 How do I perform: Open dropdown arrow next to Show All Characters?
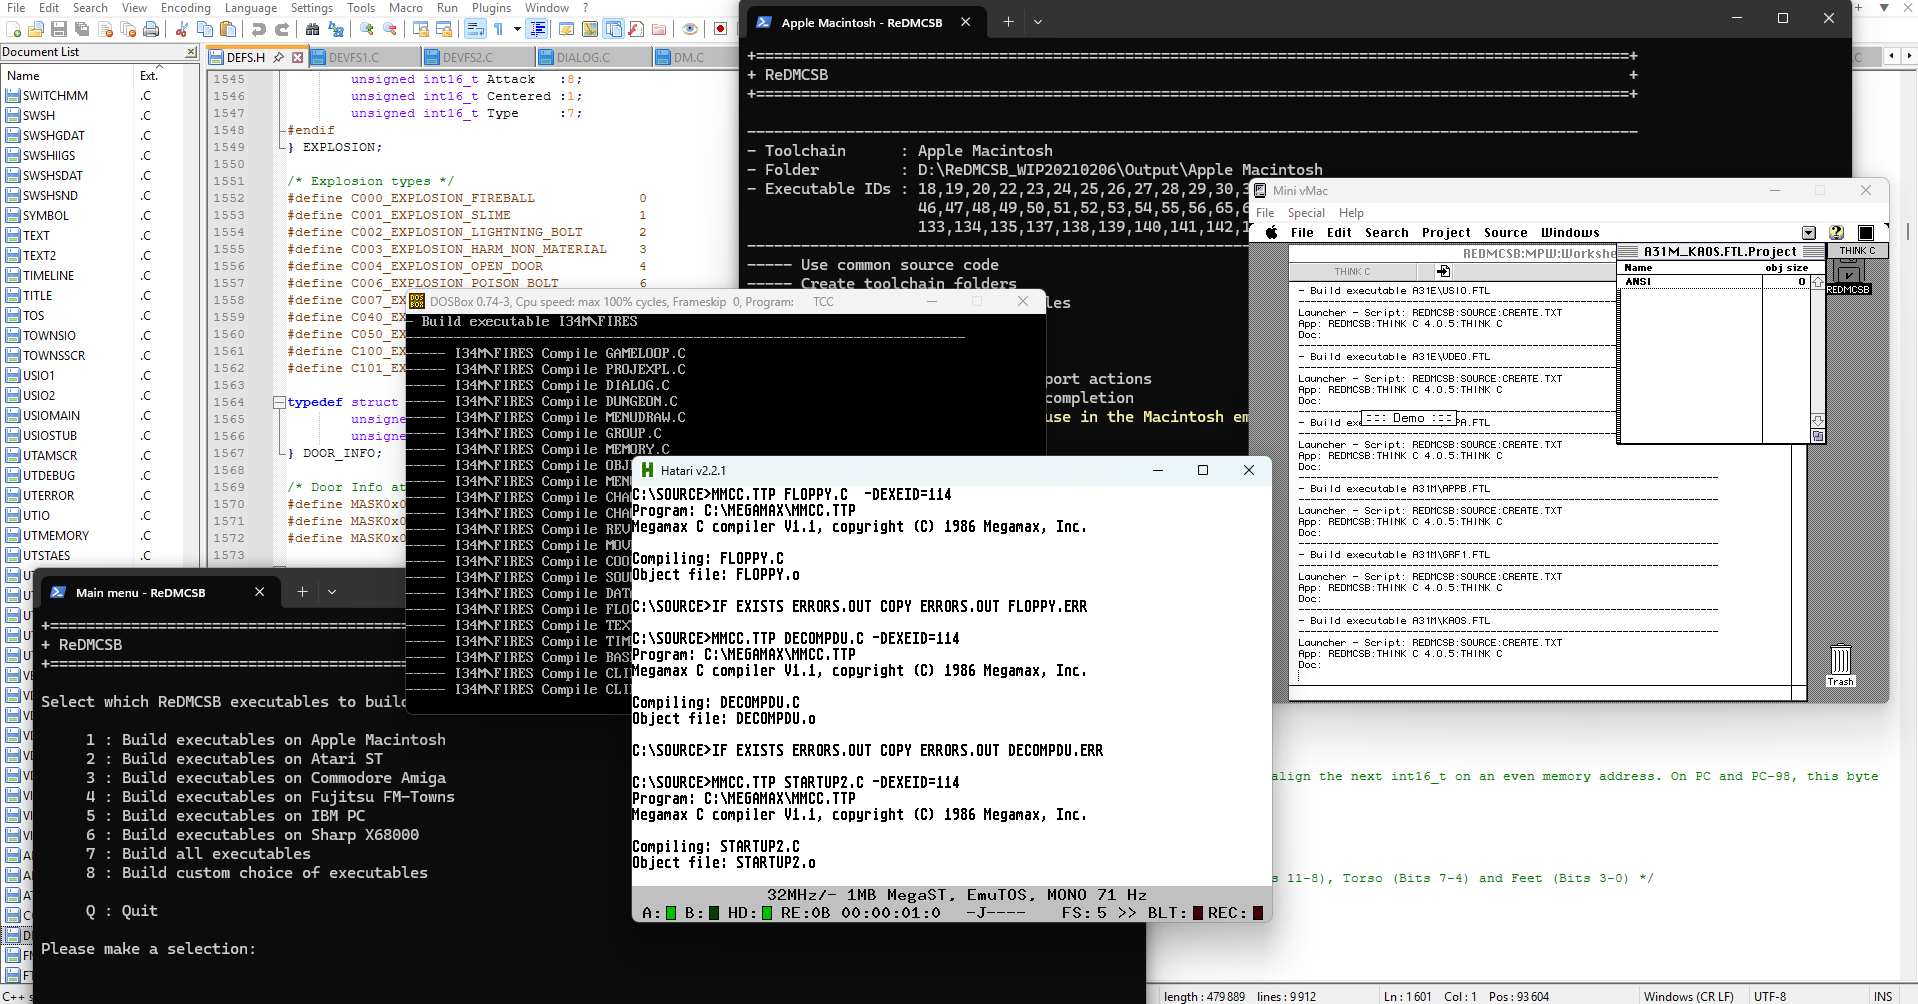click(x=517, y=29)
